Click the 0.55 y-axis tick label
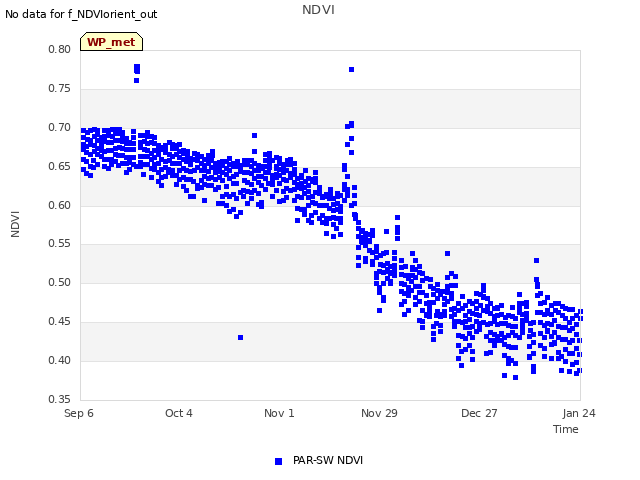 coord(60,244)
